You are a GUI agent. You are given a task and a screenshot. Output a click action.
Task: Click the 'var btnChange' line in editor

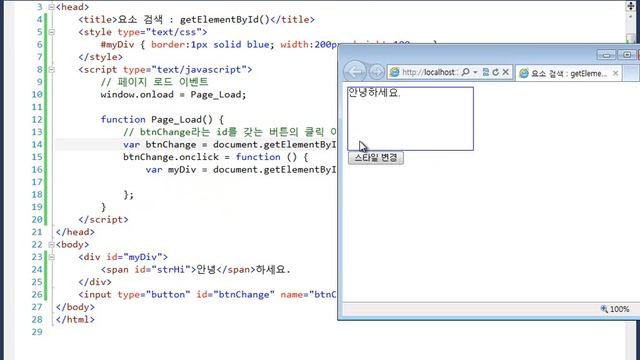pyautogui.click(x=229, y=144)
